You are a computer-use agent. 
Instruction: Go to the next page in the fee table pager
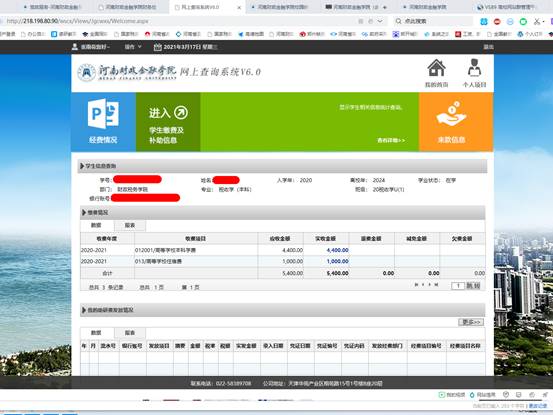coord(430,285)
